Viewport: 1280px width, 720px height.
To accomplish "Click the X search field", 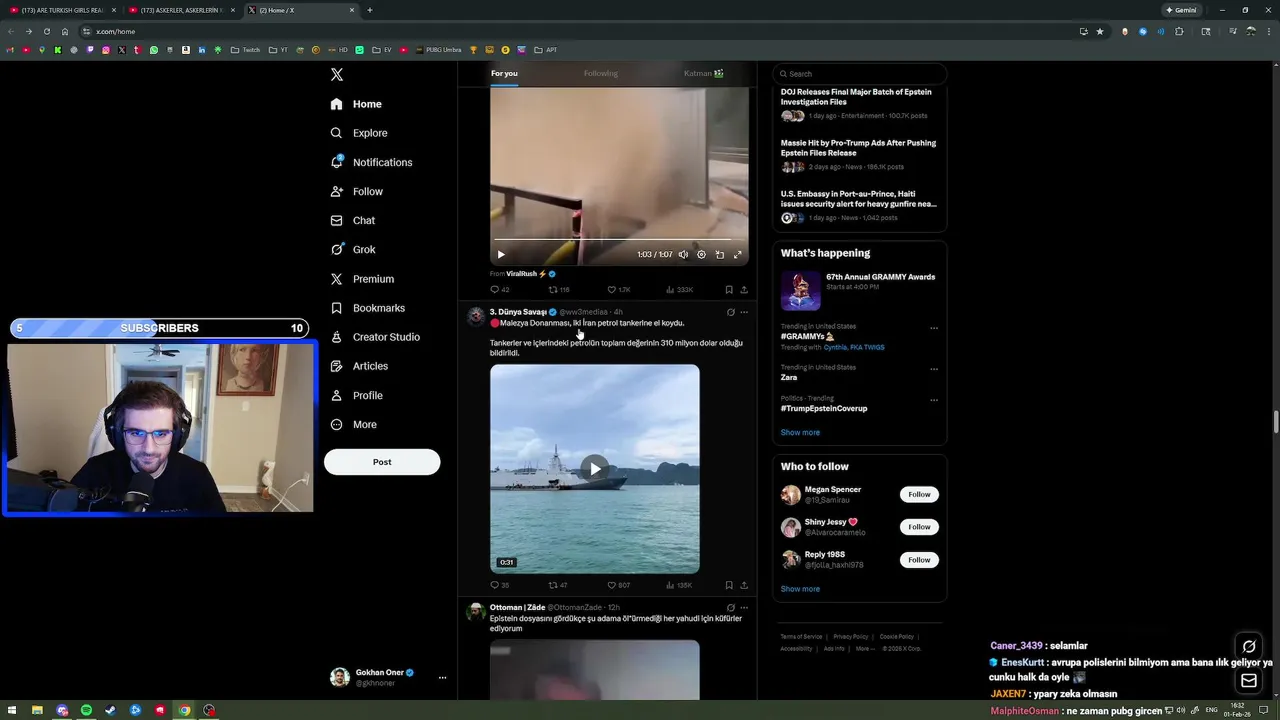I will click(860, 74).
